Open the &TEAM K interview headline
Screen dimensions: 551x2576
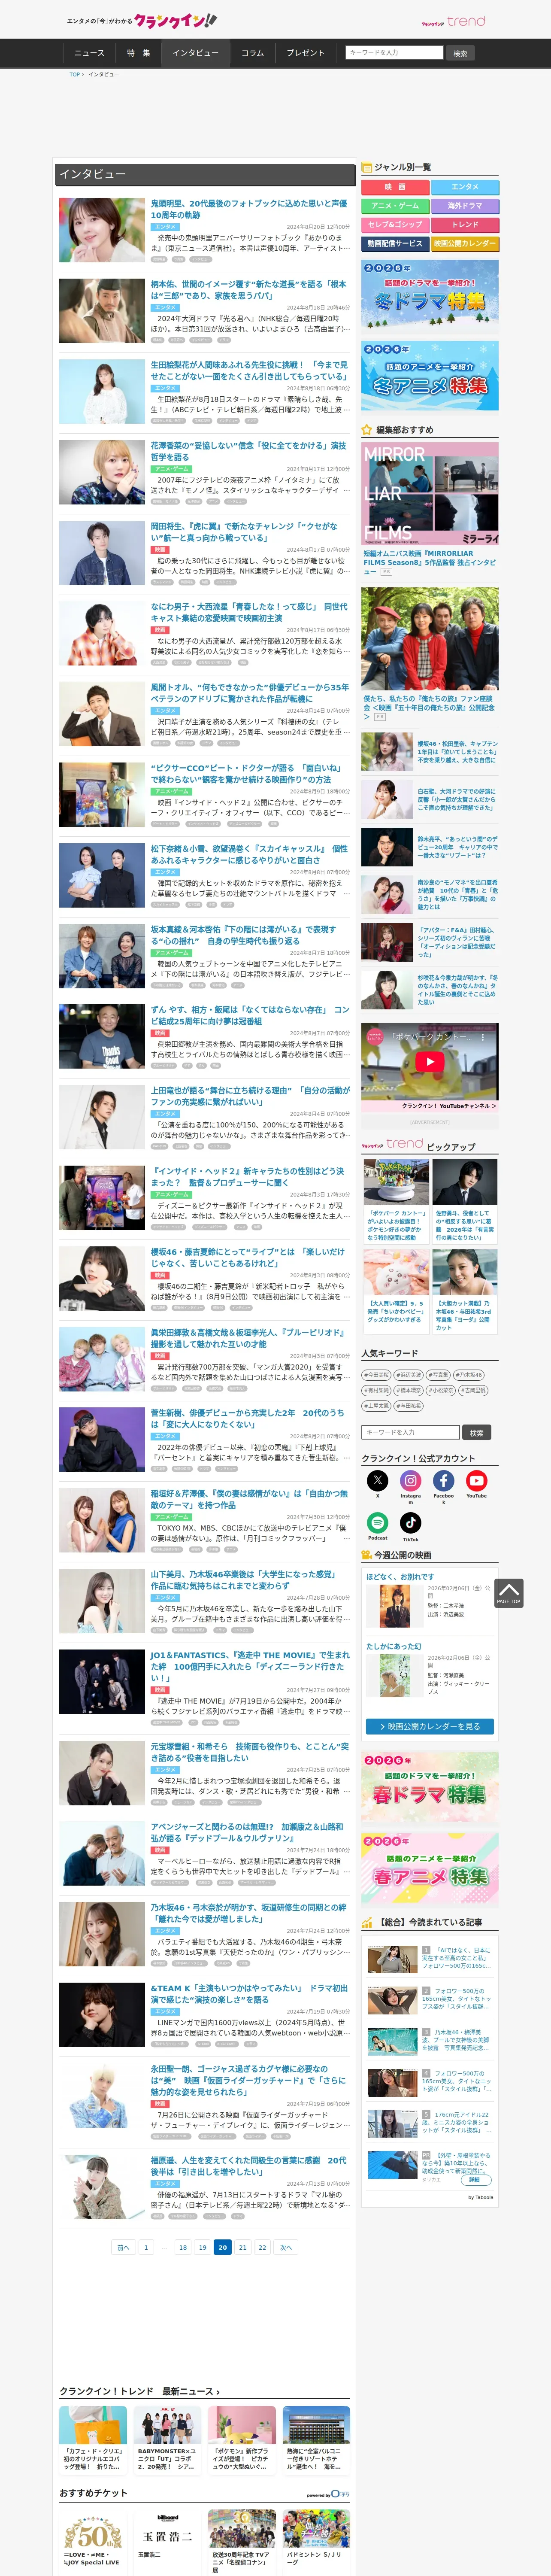tap(249, 1994)
